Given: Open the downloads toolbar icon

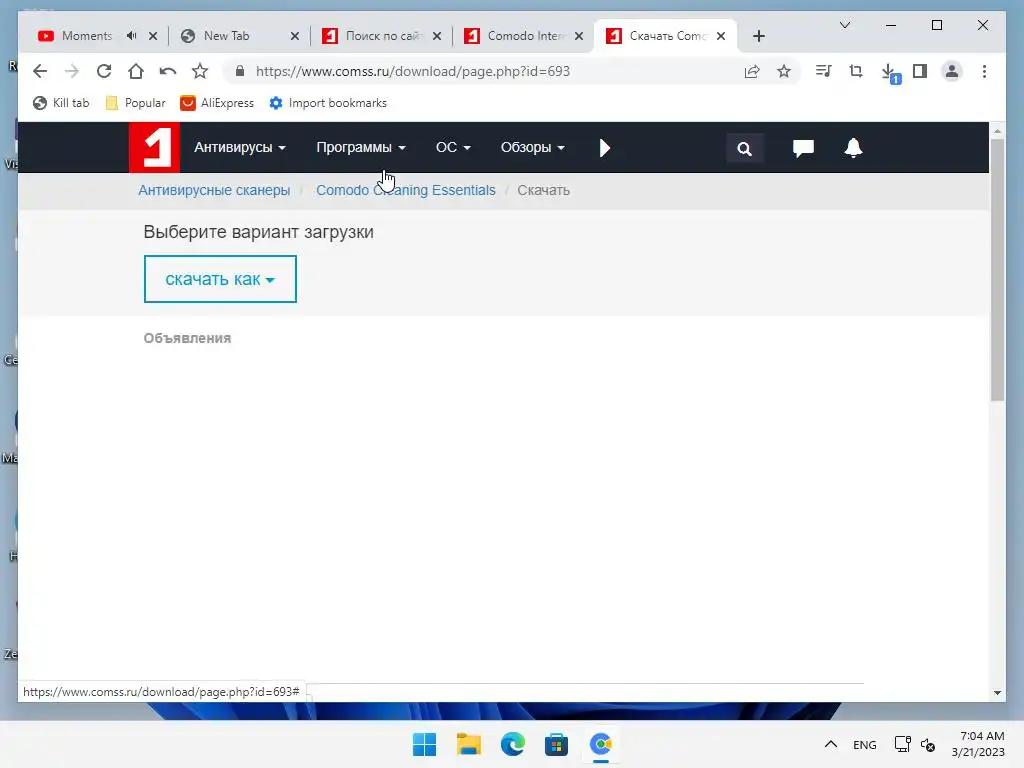Looking at the screenshot, I should 889,72.
